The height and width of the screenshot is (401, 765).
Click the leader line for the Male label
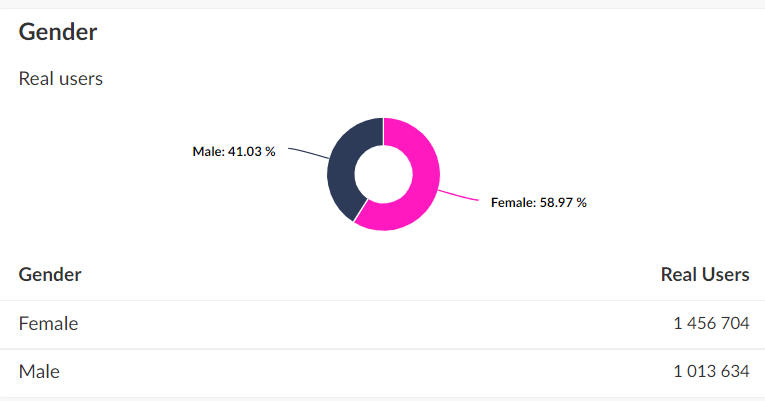306,155
